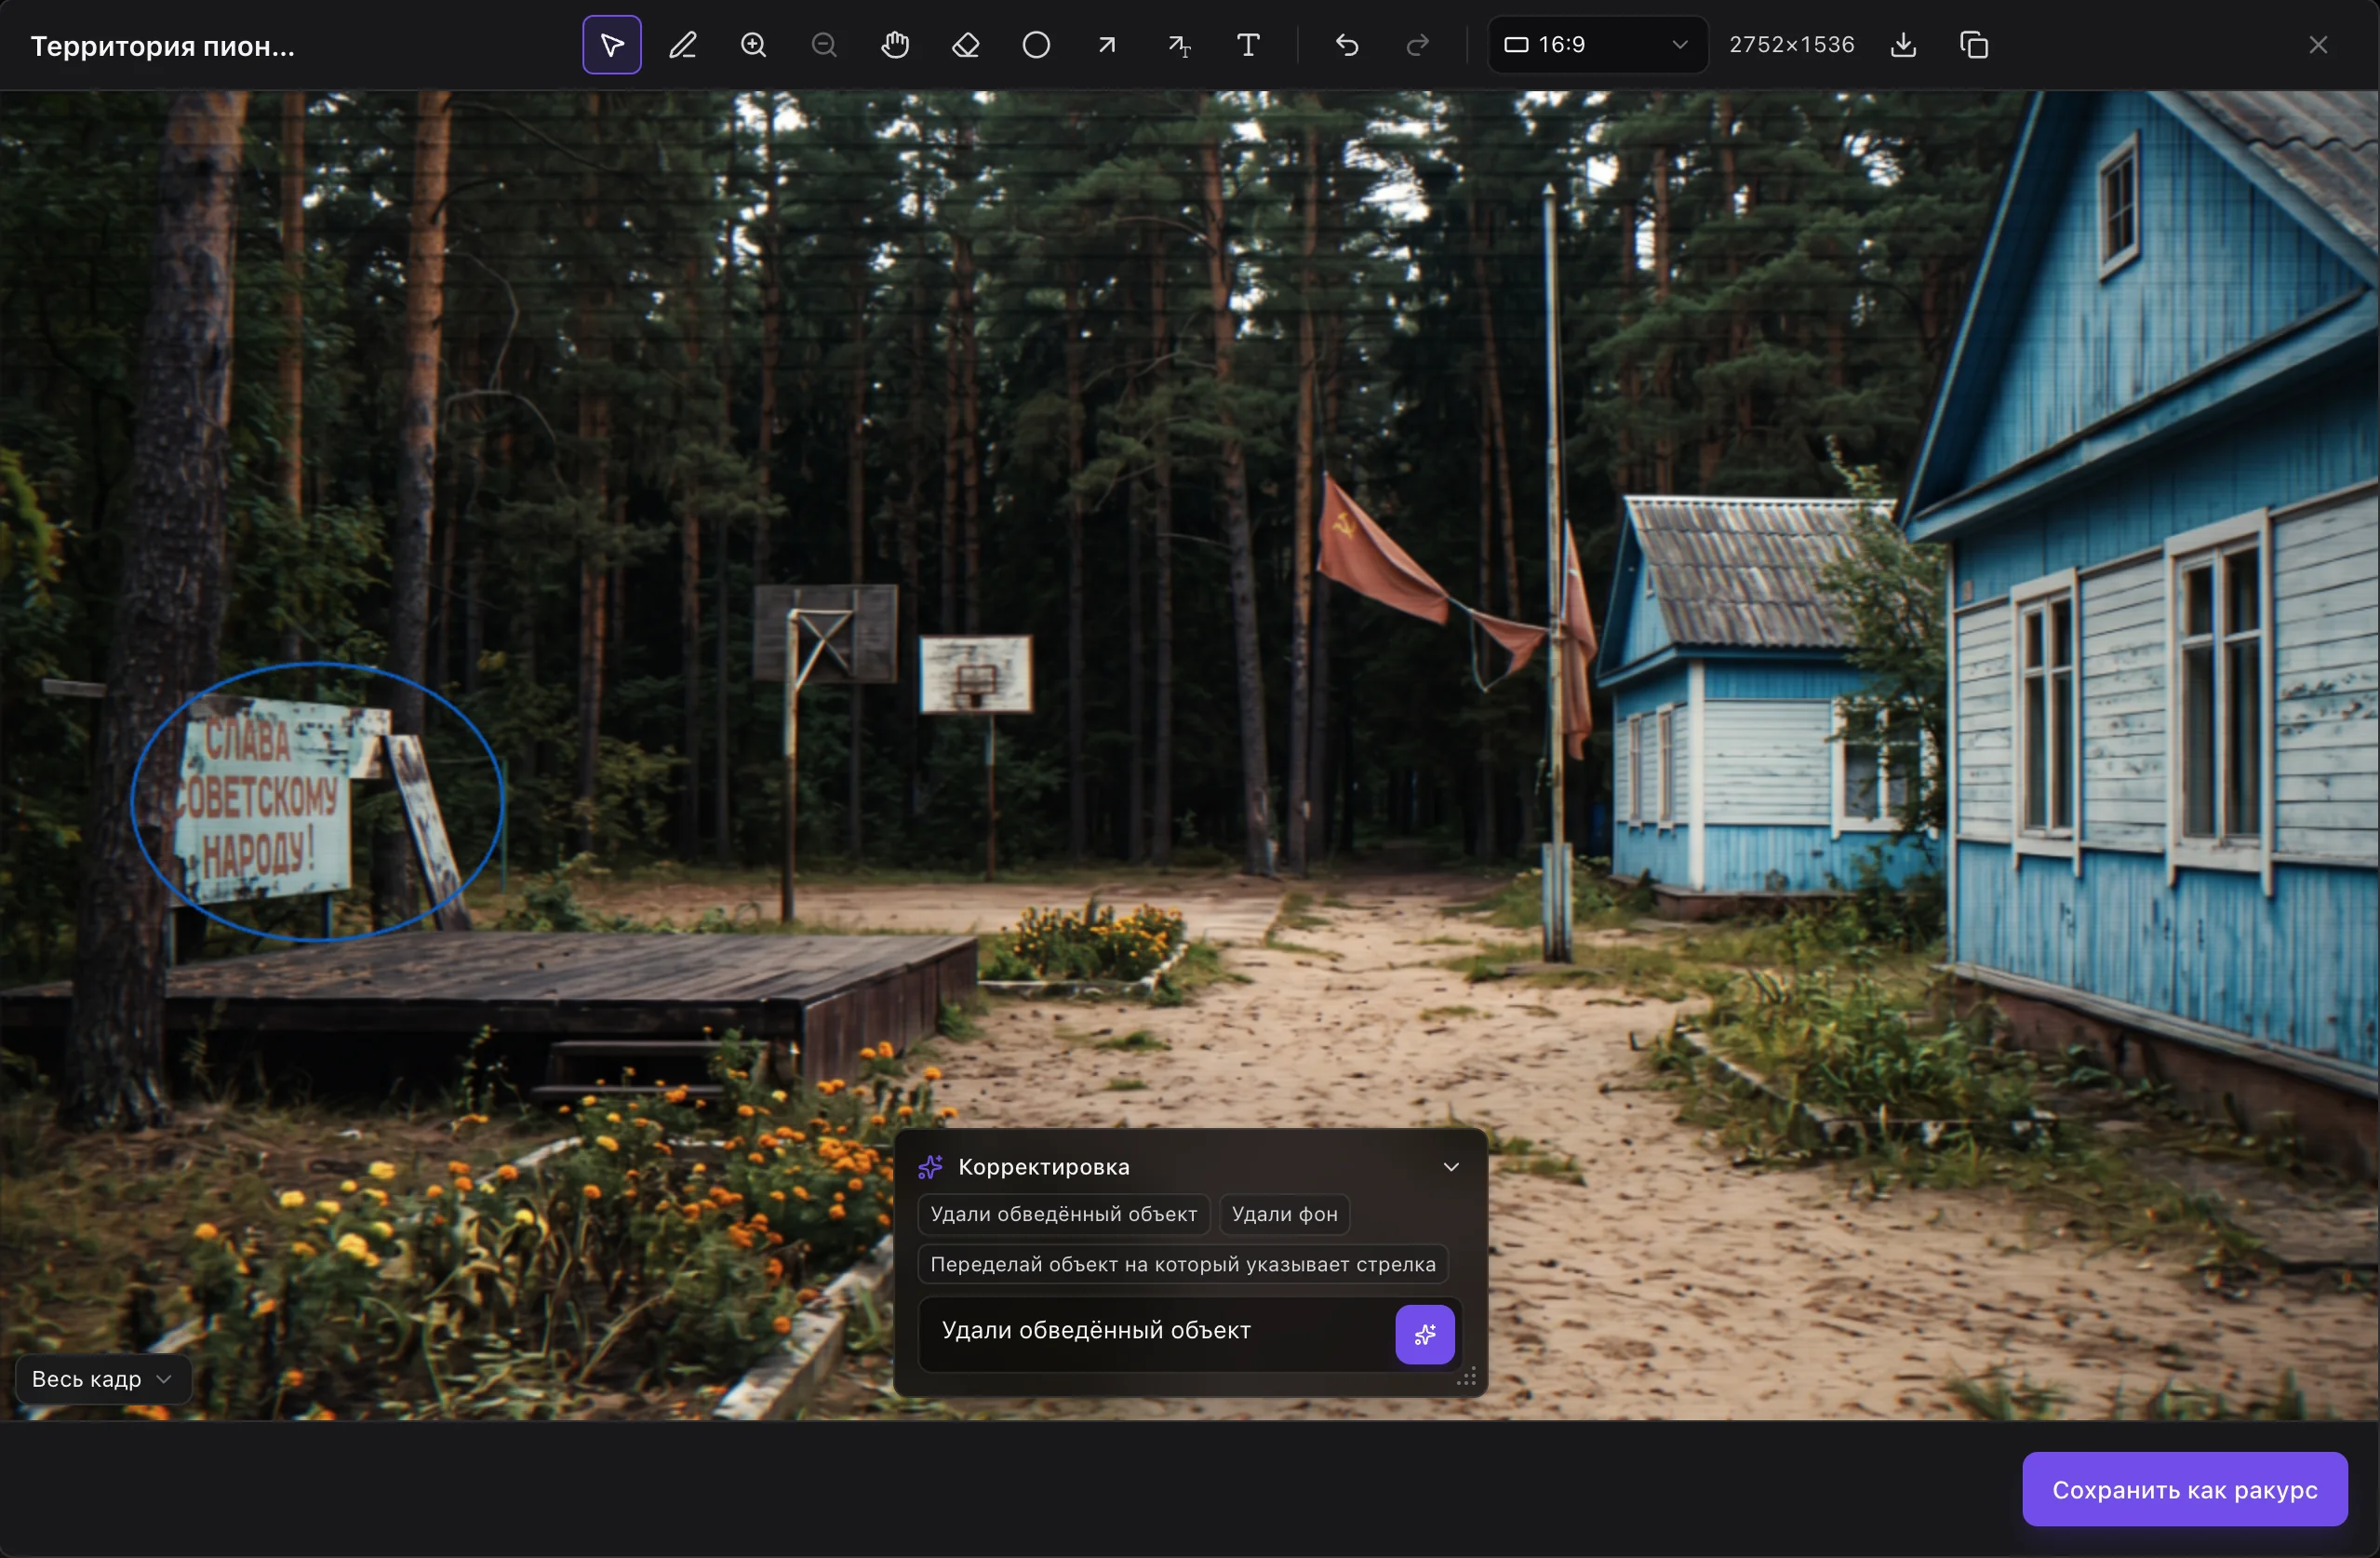Choose the text tool
This screenshot has width=2380, height=1558.
(x=1248, y=45)
